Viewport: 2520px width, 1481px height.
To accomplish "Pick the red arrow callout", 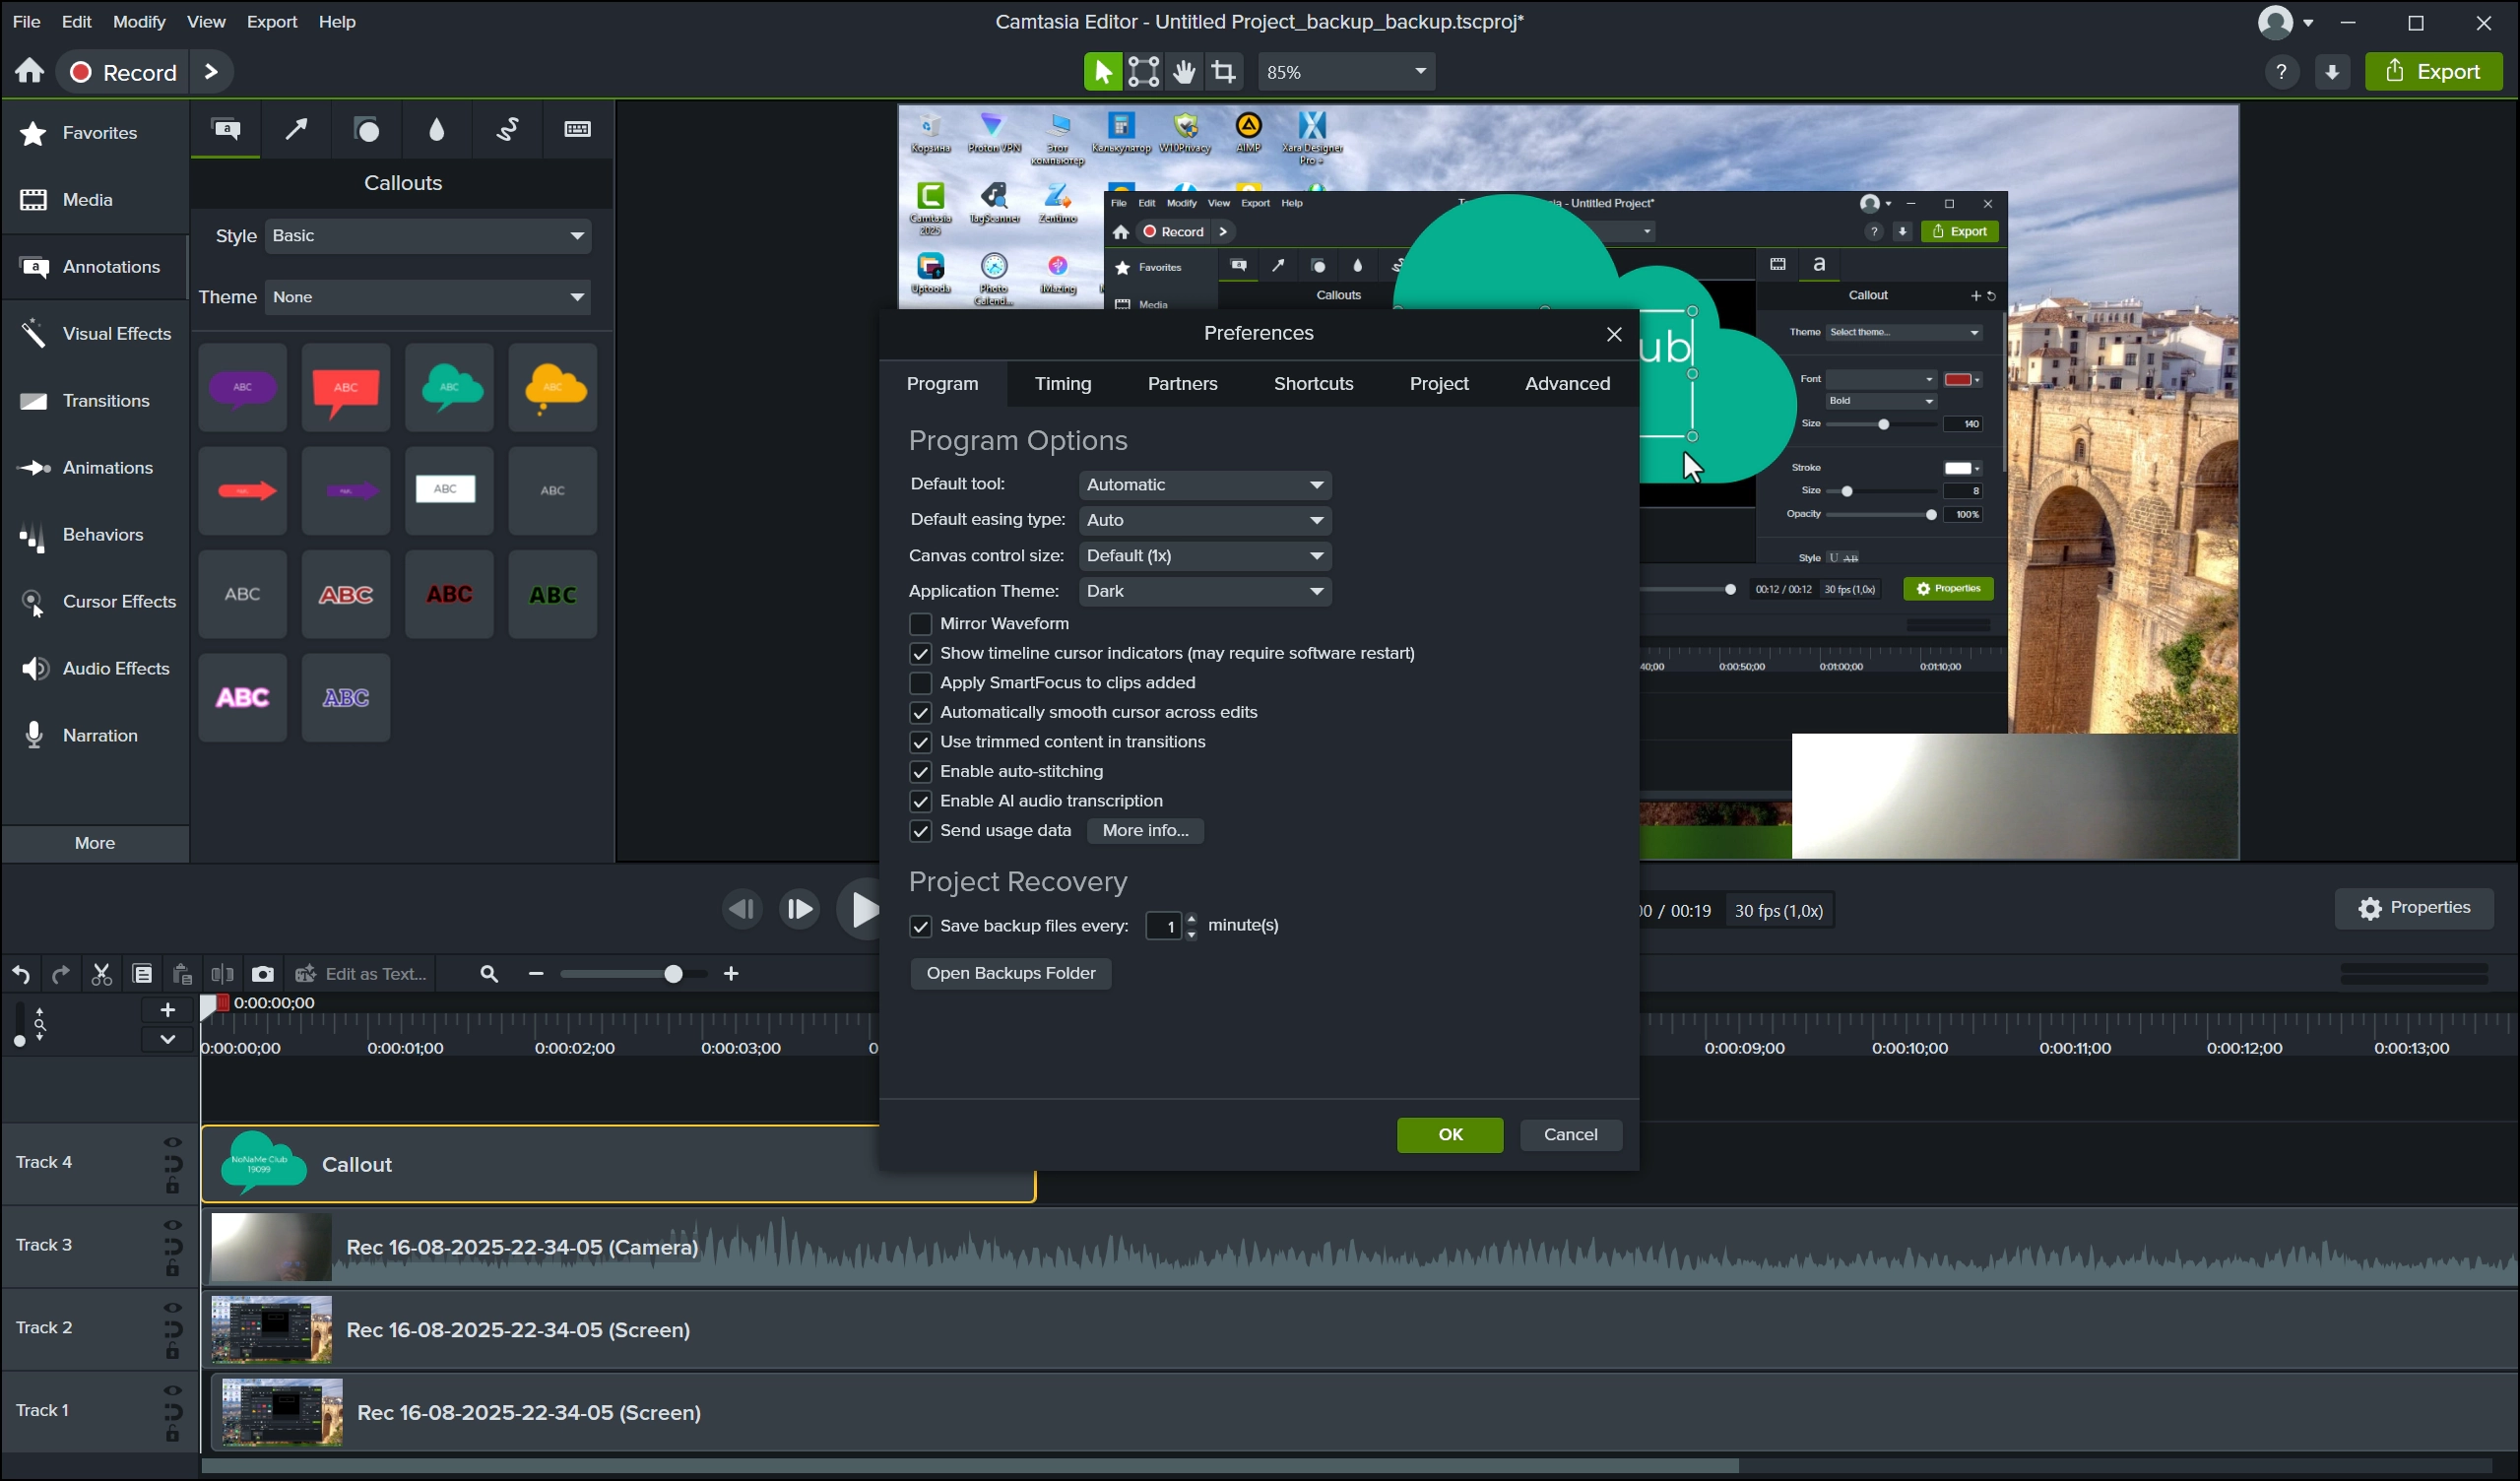I will [243, 491].
